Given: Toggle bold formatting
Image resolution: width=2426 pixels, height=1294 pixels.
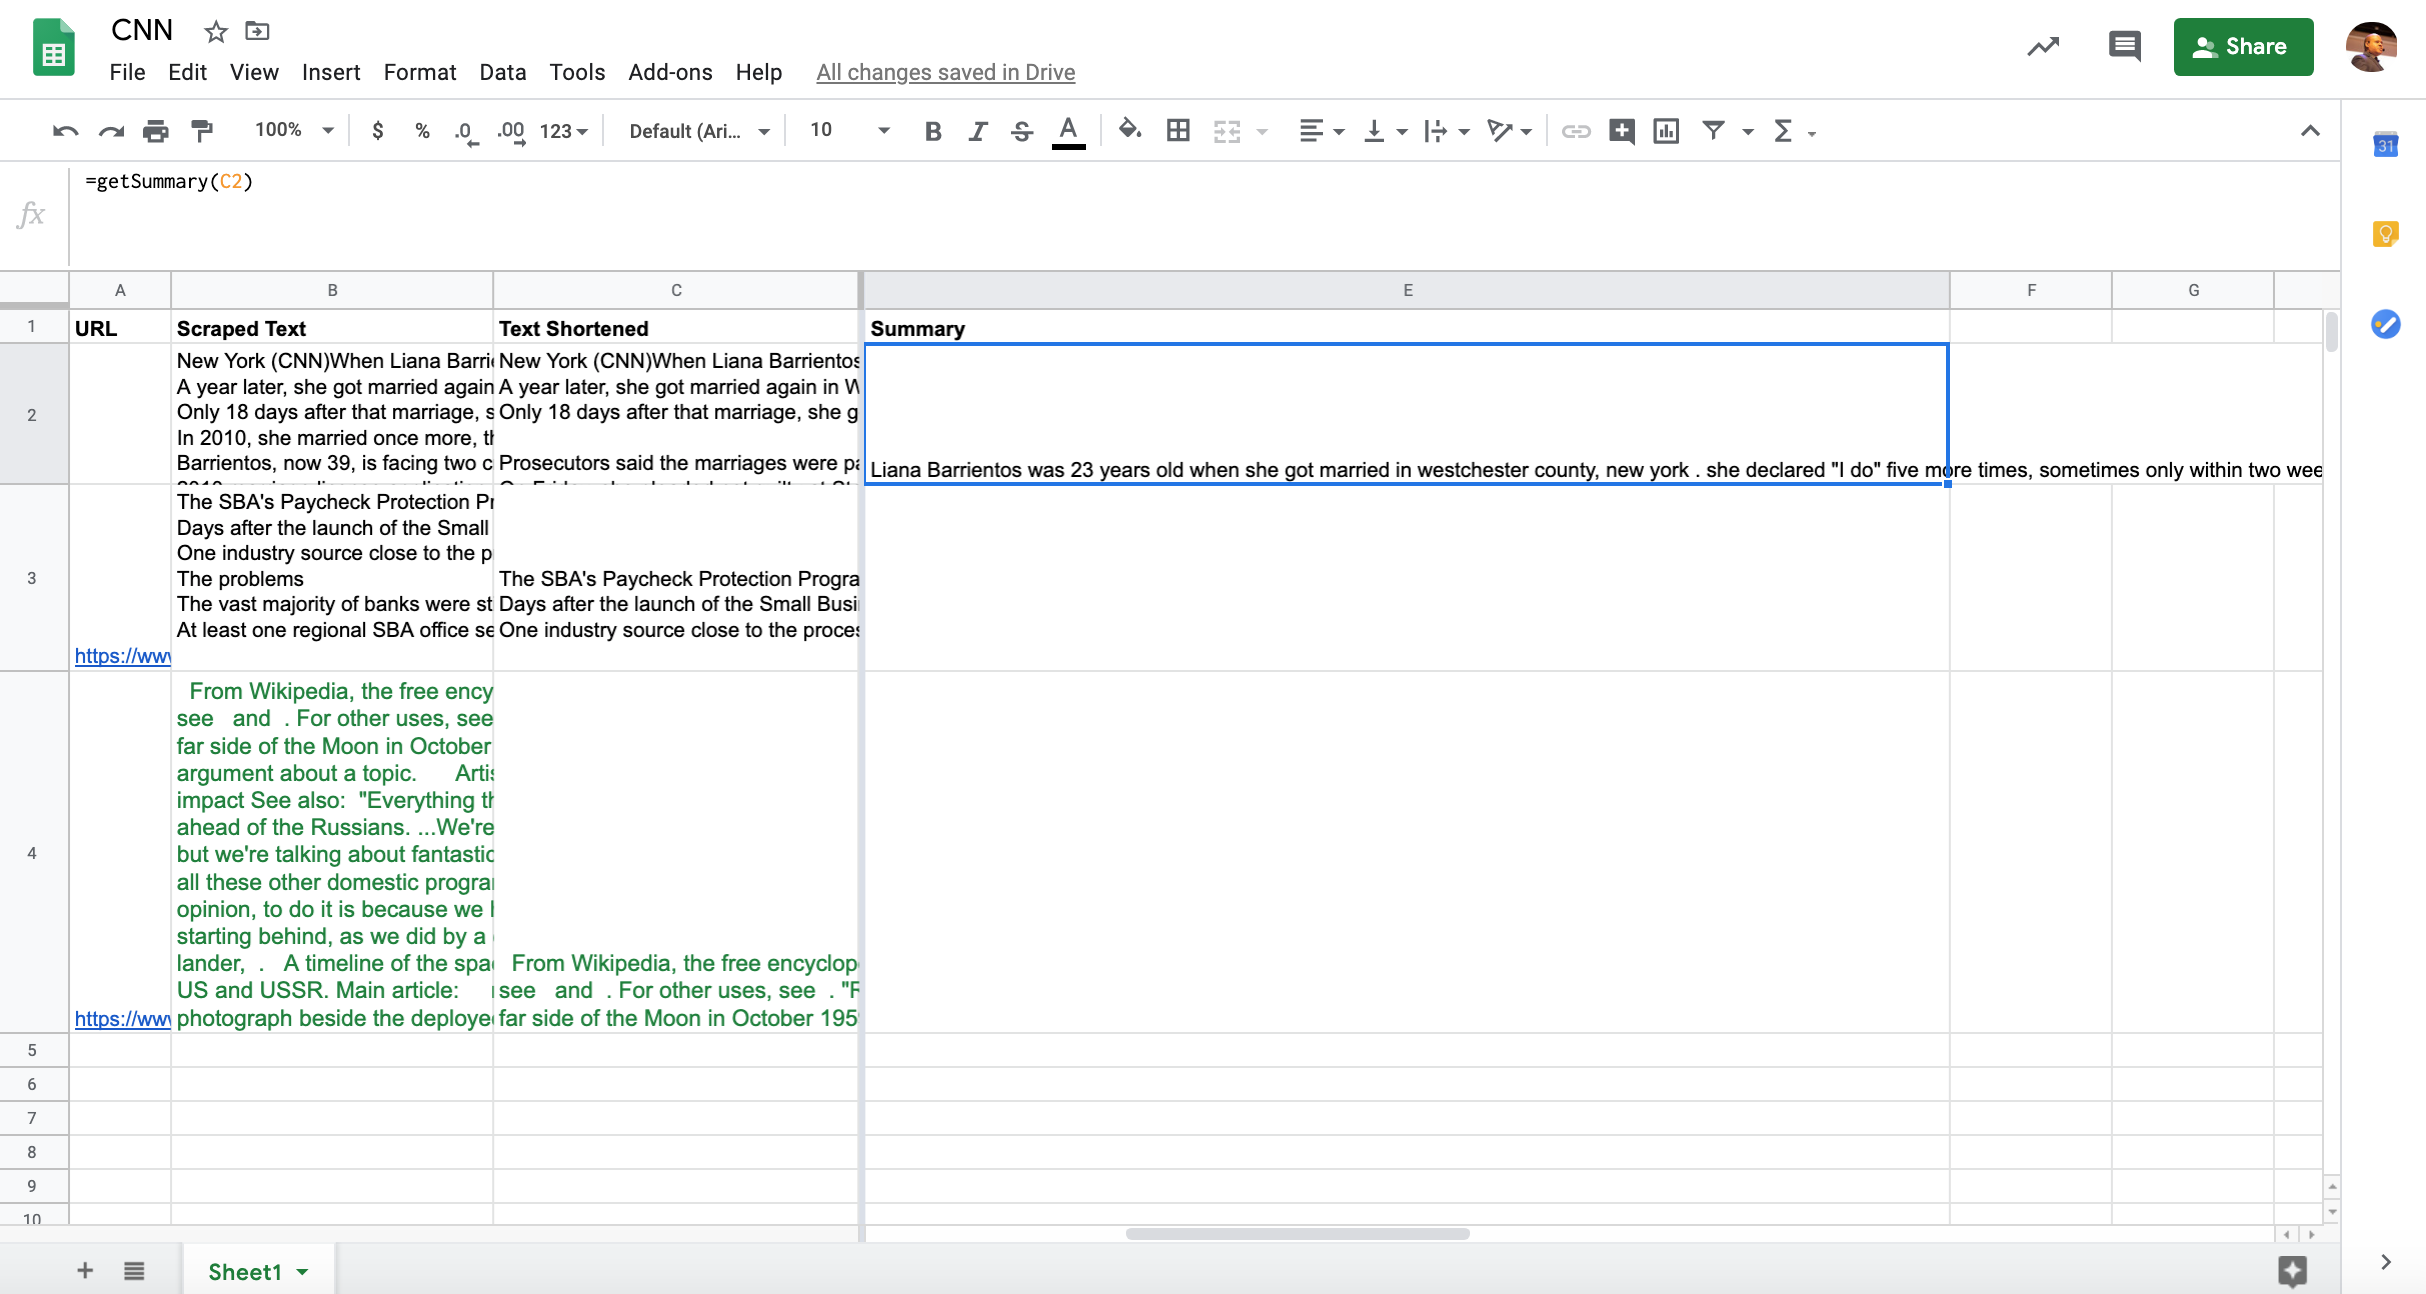Looking at the screenshot, I should click(932, 131).
